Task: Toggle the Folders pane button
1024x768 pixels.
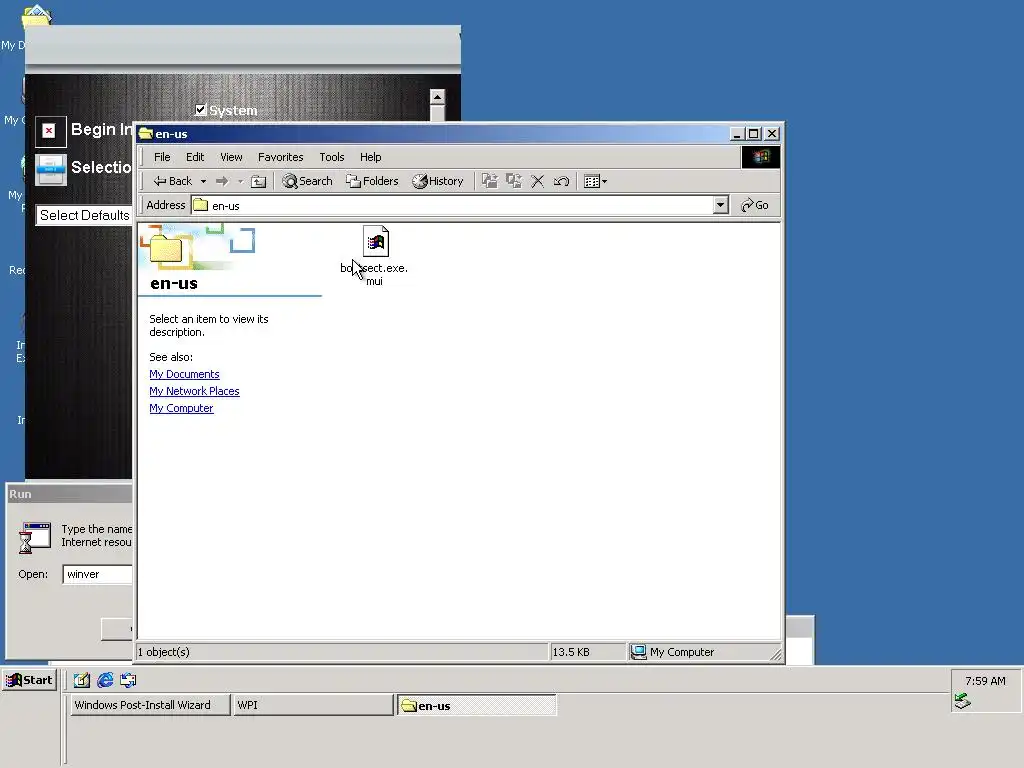Action: click(x=372, y=181)
